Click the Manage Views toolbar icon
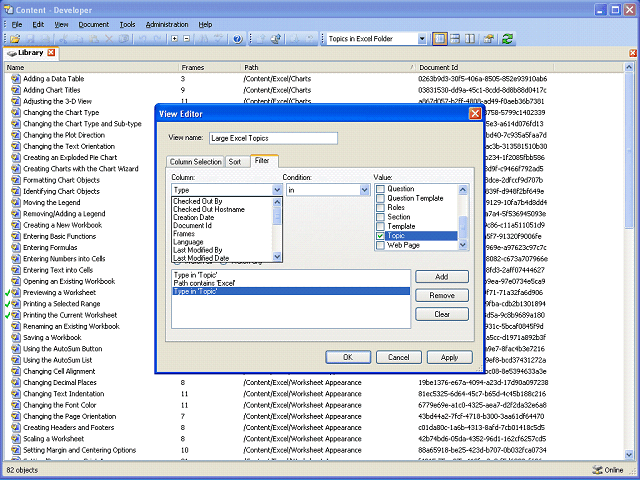Screen dimensions: 640x480 tap(489, 39)
